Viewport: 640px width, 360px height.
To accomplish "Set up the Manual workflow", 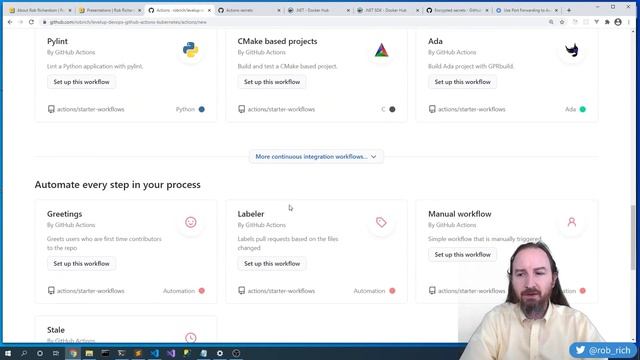I will [x=462, y=254].
